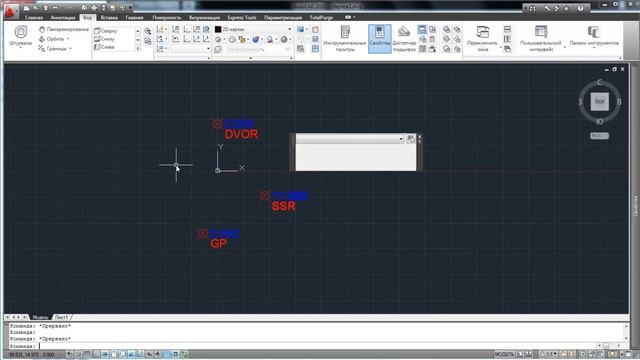Open the Лист1 layout tab
The width and height of the screenshot is (640, 360).
pos(61,317)
